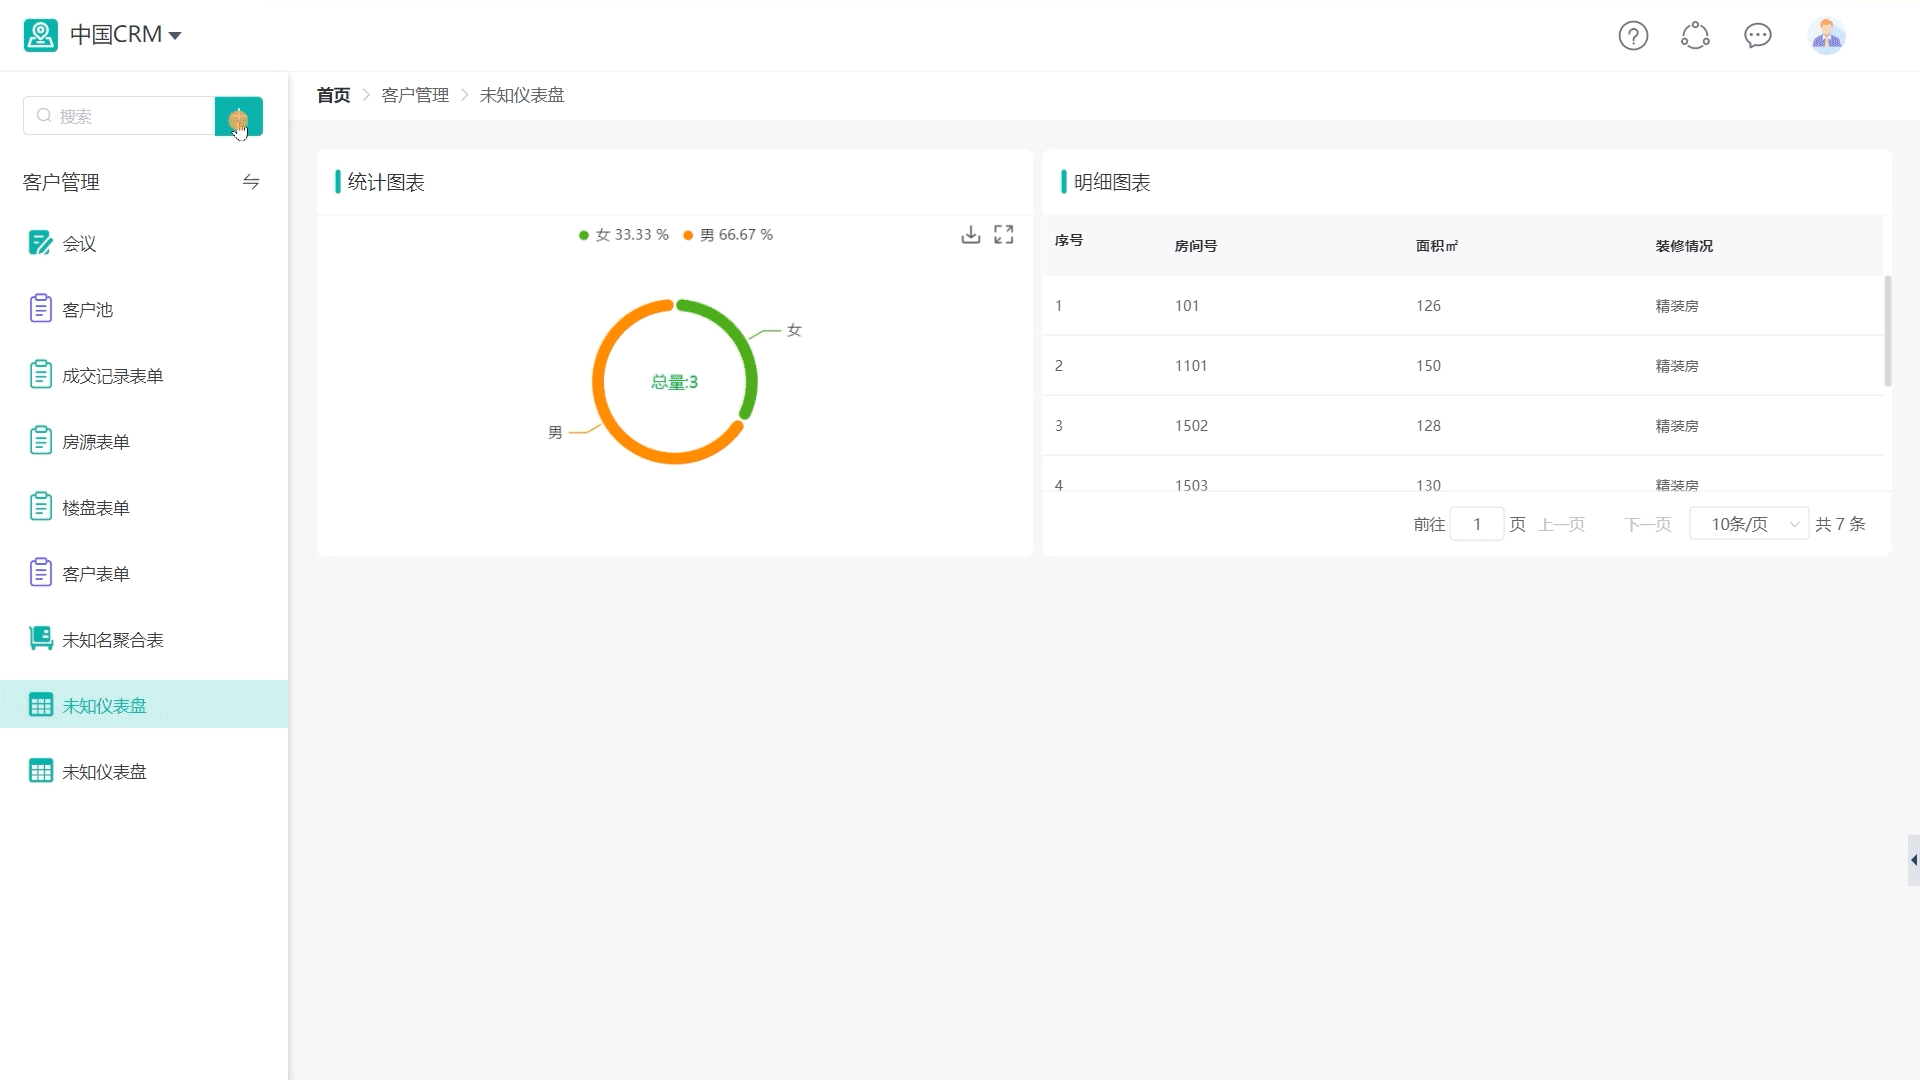Open 成交记录表单 in the sidebar
The height and width of the screenshot is (1080, 1920).
144,376
